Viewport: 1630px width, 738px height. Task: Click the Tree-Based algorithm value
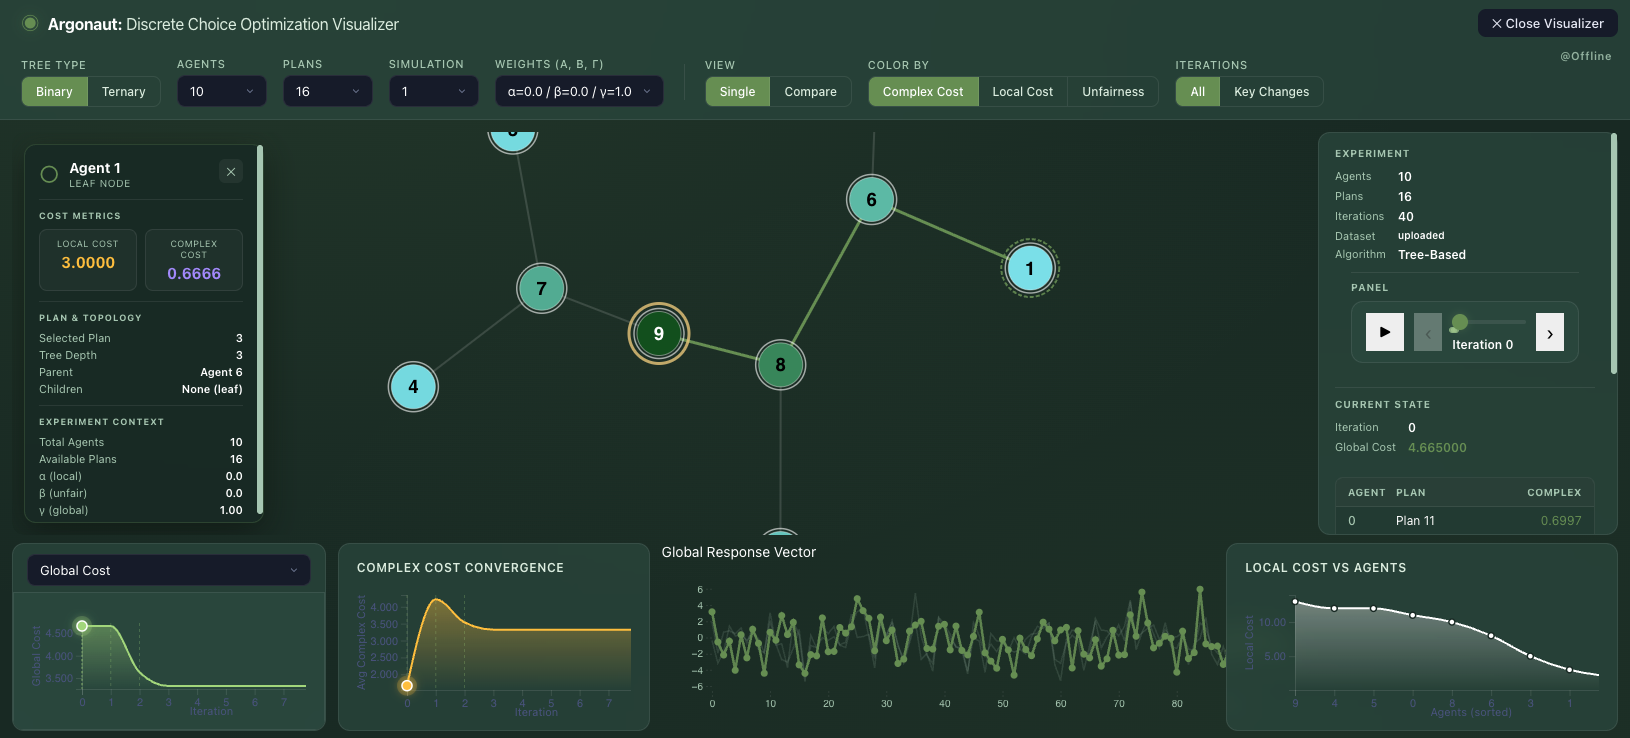[x=1432, y=254]
